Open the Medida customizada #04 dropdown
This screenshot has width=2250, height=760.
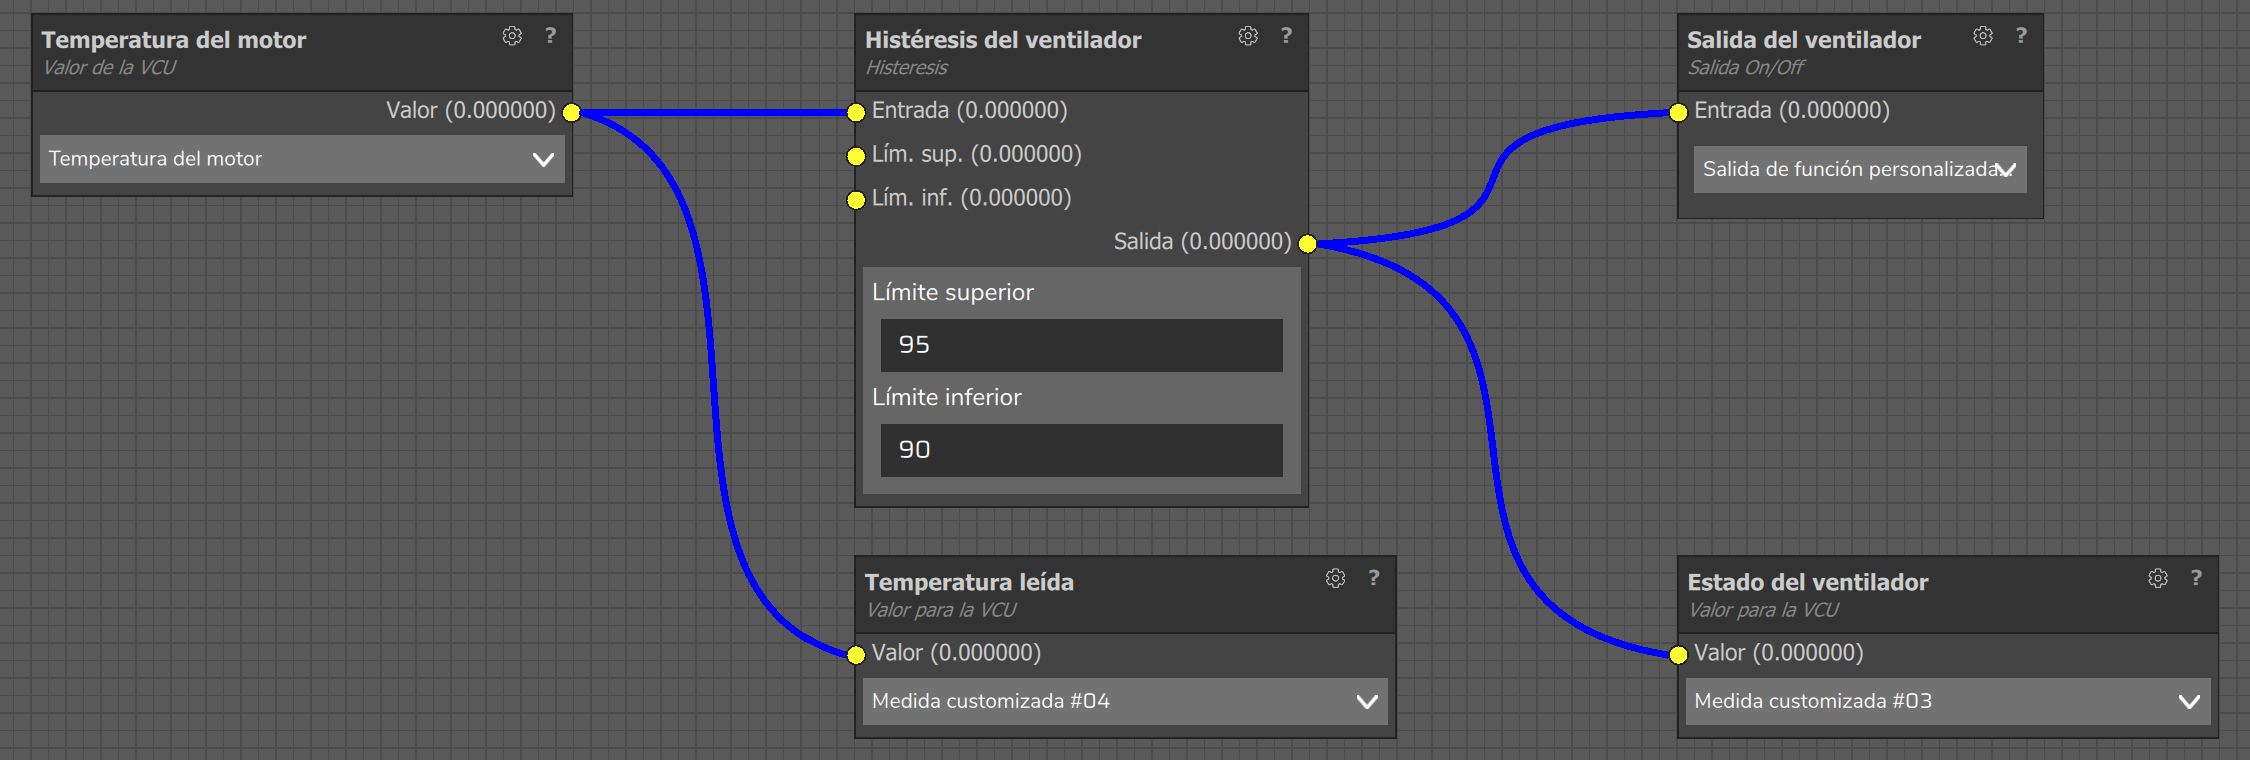click(1125, 701)
